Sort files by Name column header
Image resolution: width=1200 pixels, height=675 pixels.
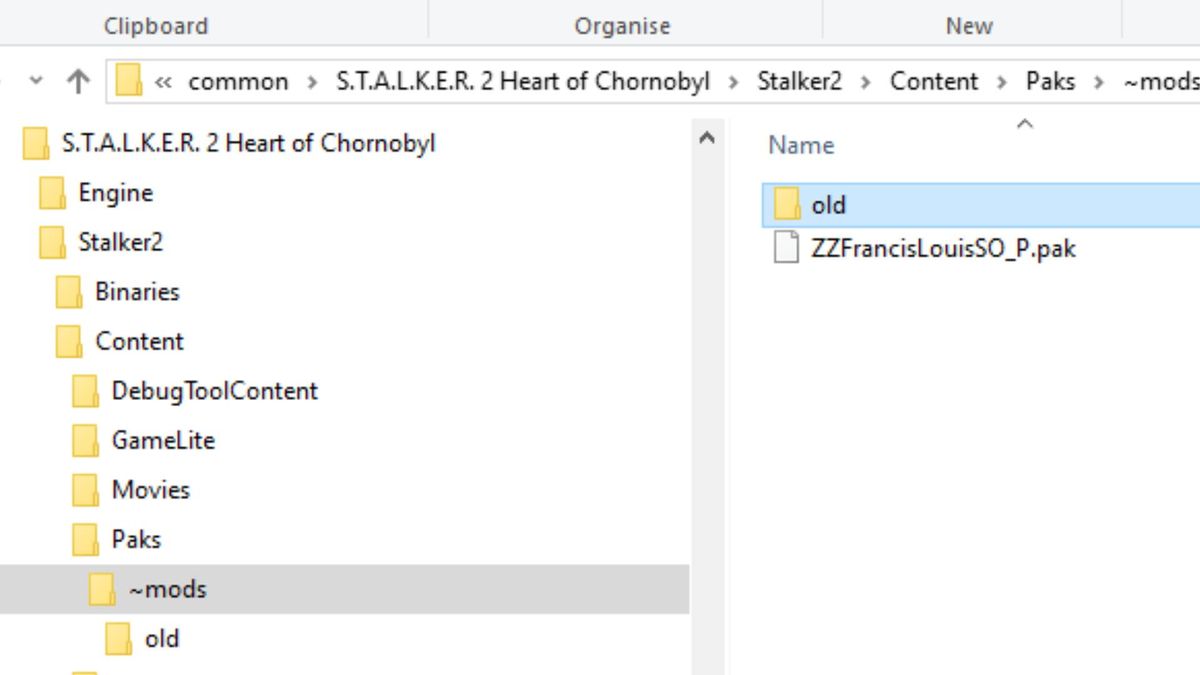[x=801, y=145]
